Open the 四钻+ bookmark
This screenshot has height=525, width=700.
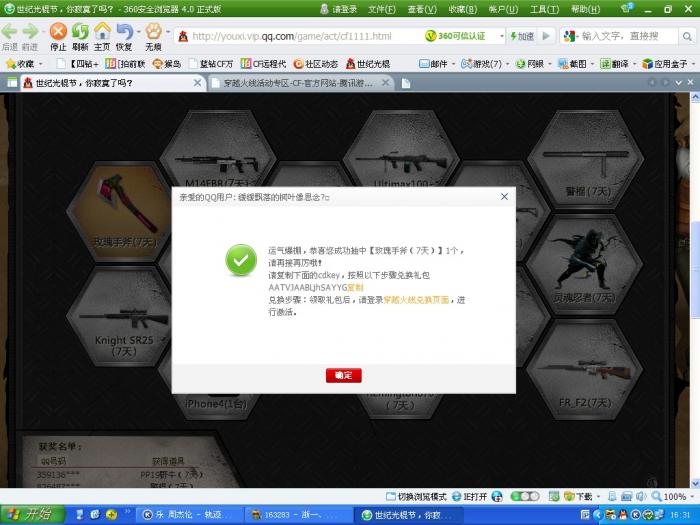click(78, 64)
